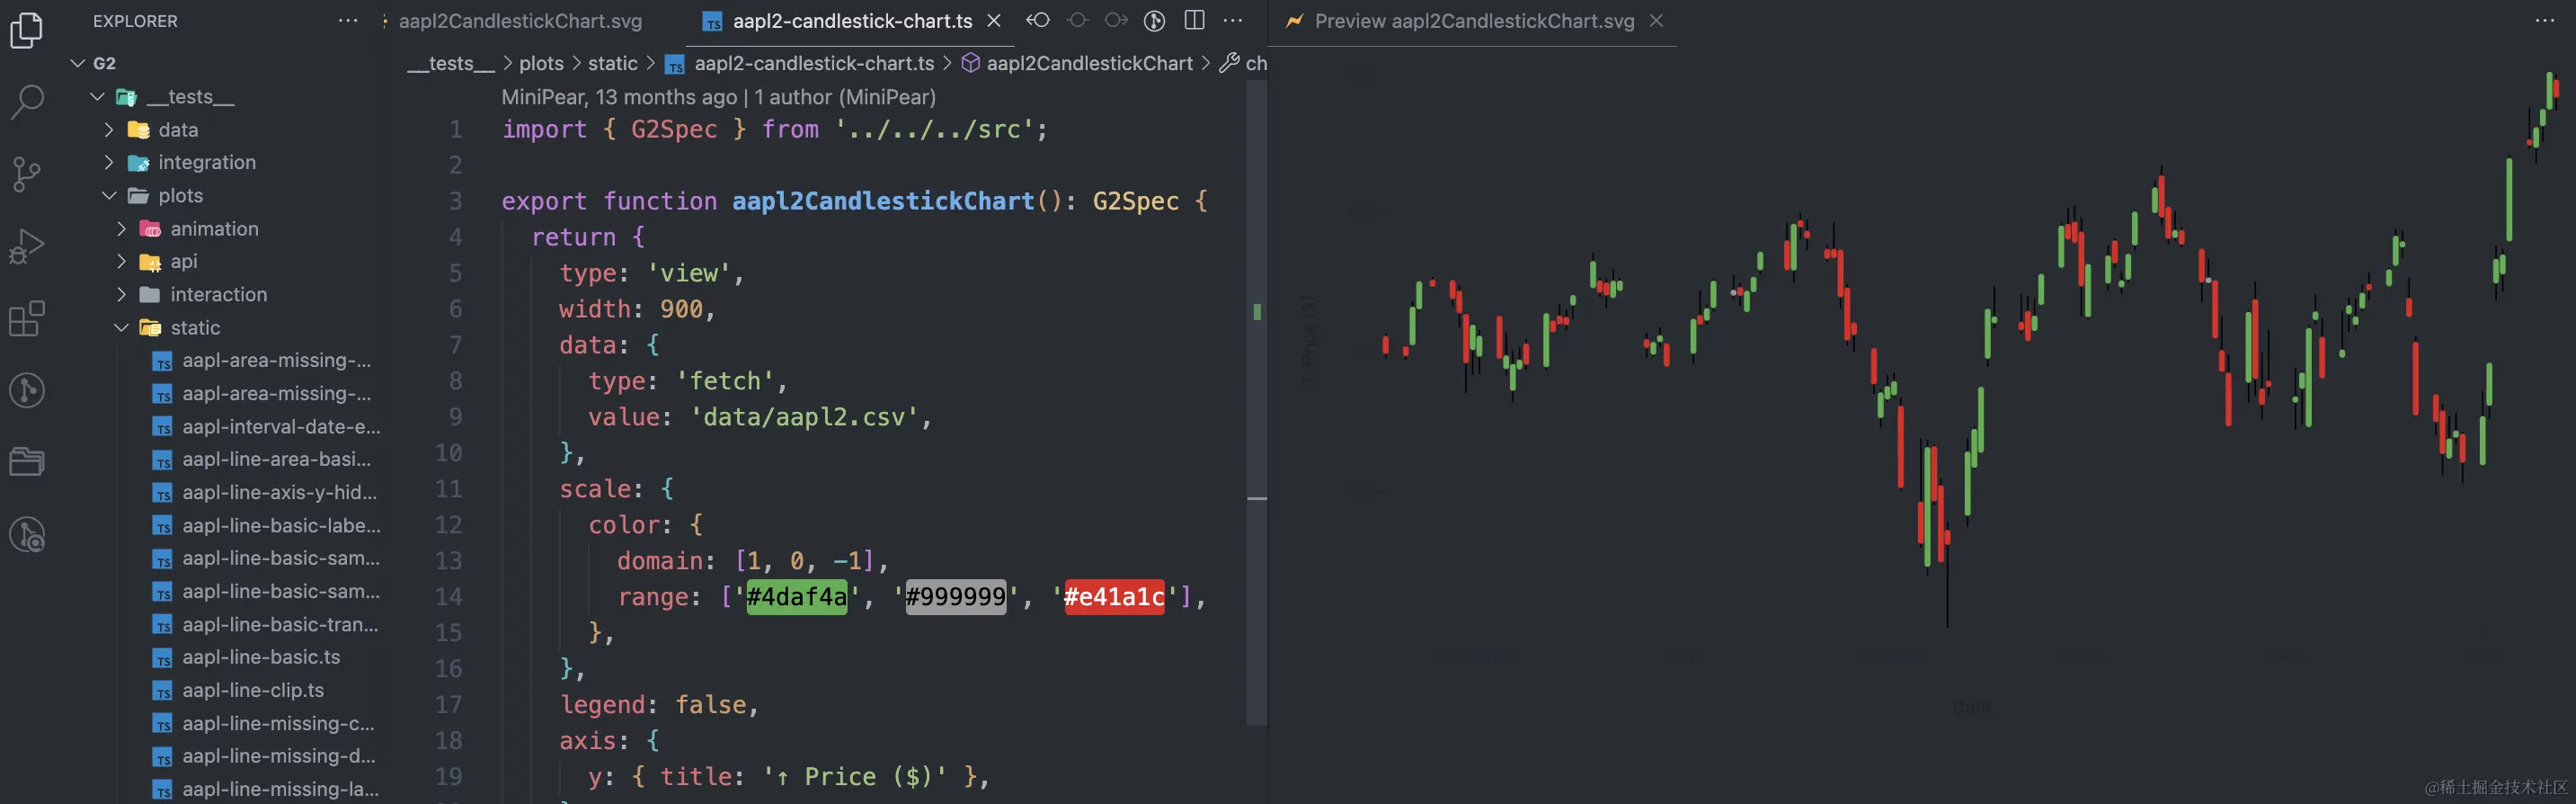
Task: Expand the api folder
Action: tap(121, 261)
